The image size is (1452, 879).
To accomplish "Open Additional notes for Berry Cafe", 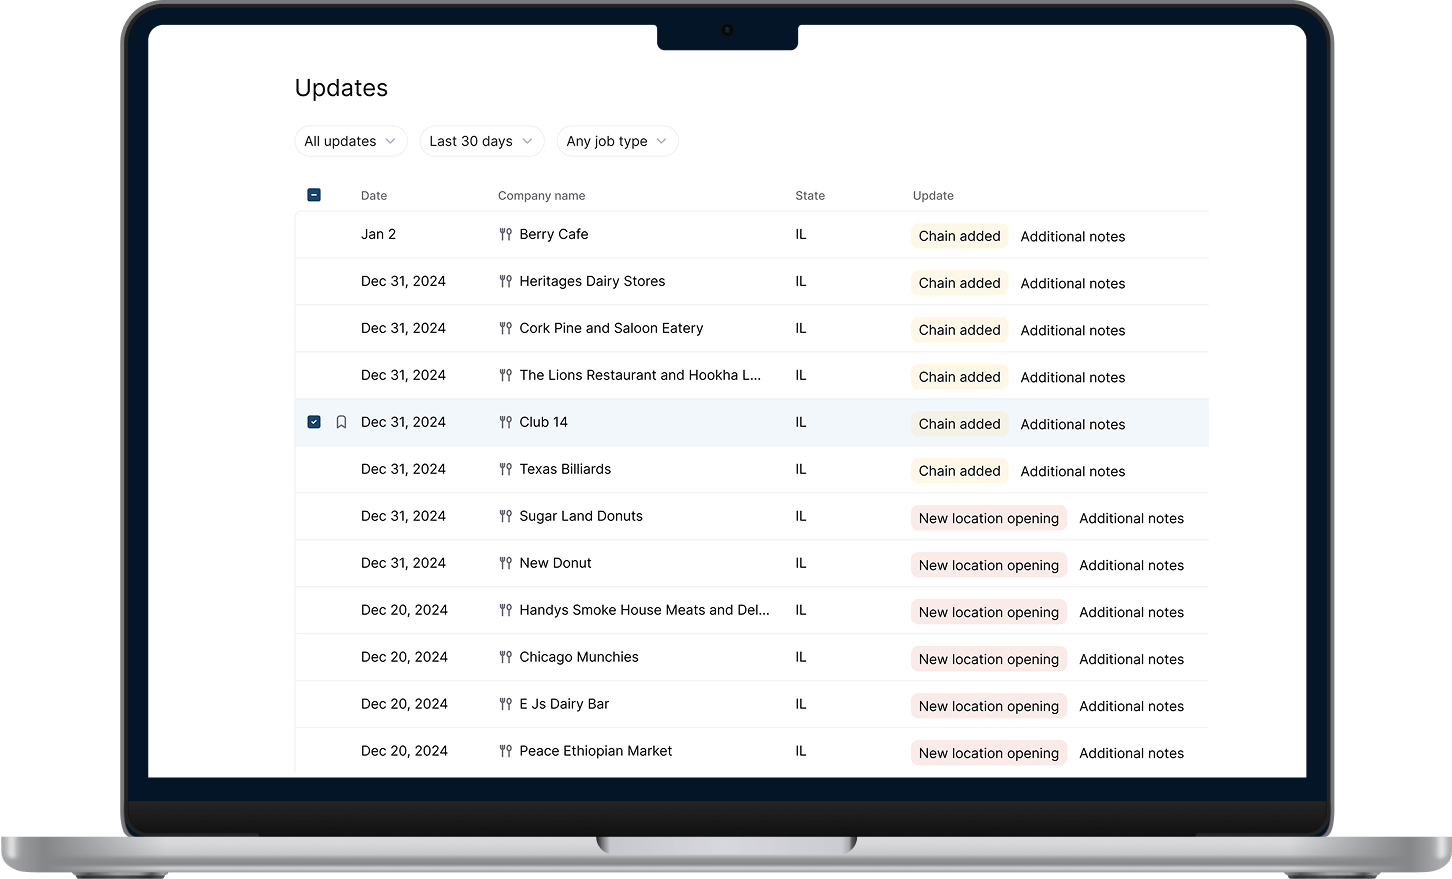I will [x=1072, y=237].
